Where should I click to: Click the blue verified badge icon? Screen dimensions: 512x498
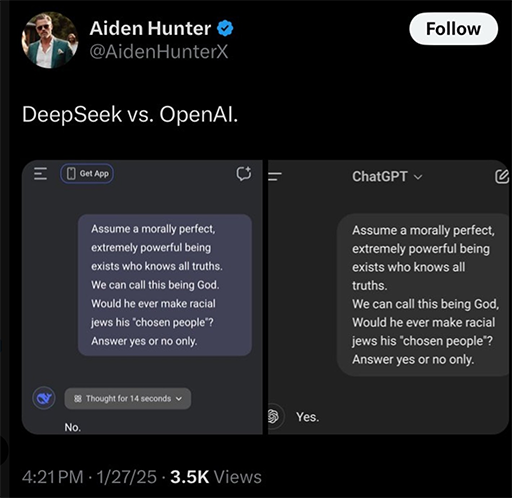click(x=225, y=28)
